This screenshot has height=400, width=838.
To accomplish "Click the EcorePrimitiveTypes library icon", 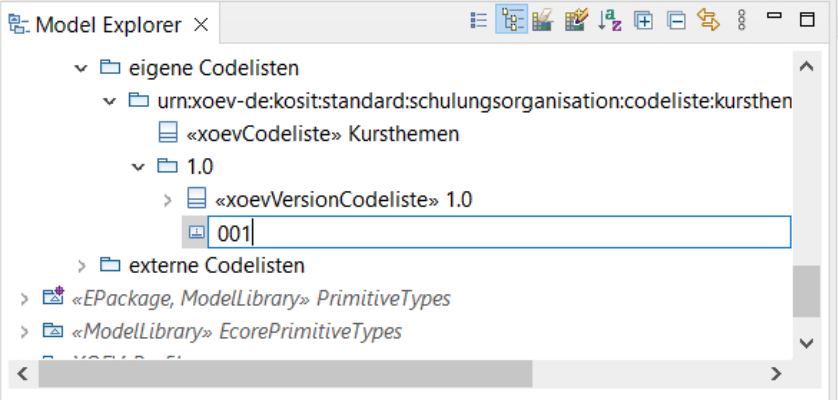I will tap(53, 330).
